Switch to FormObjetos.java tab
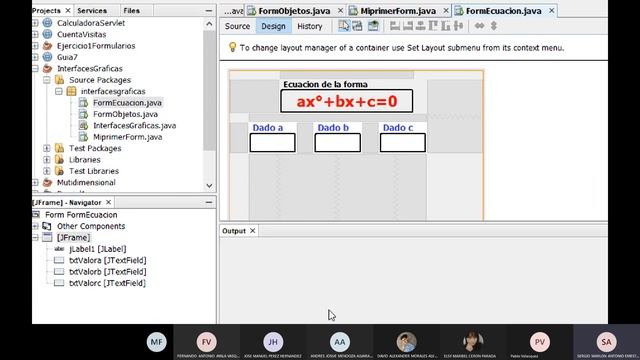This screenshot has width=640, height=360. click(x=294, y=11)
